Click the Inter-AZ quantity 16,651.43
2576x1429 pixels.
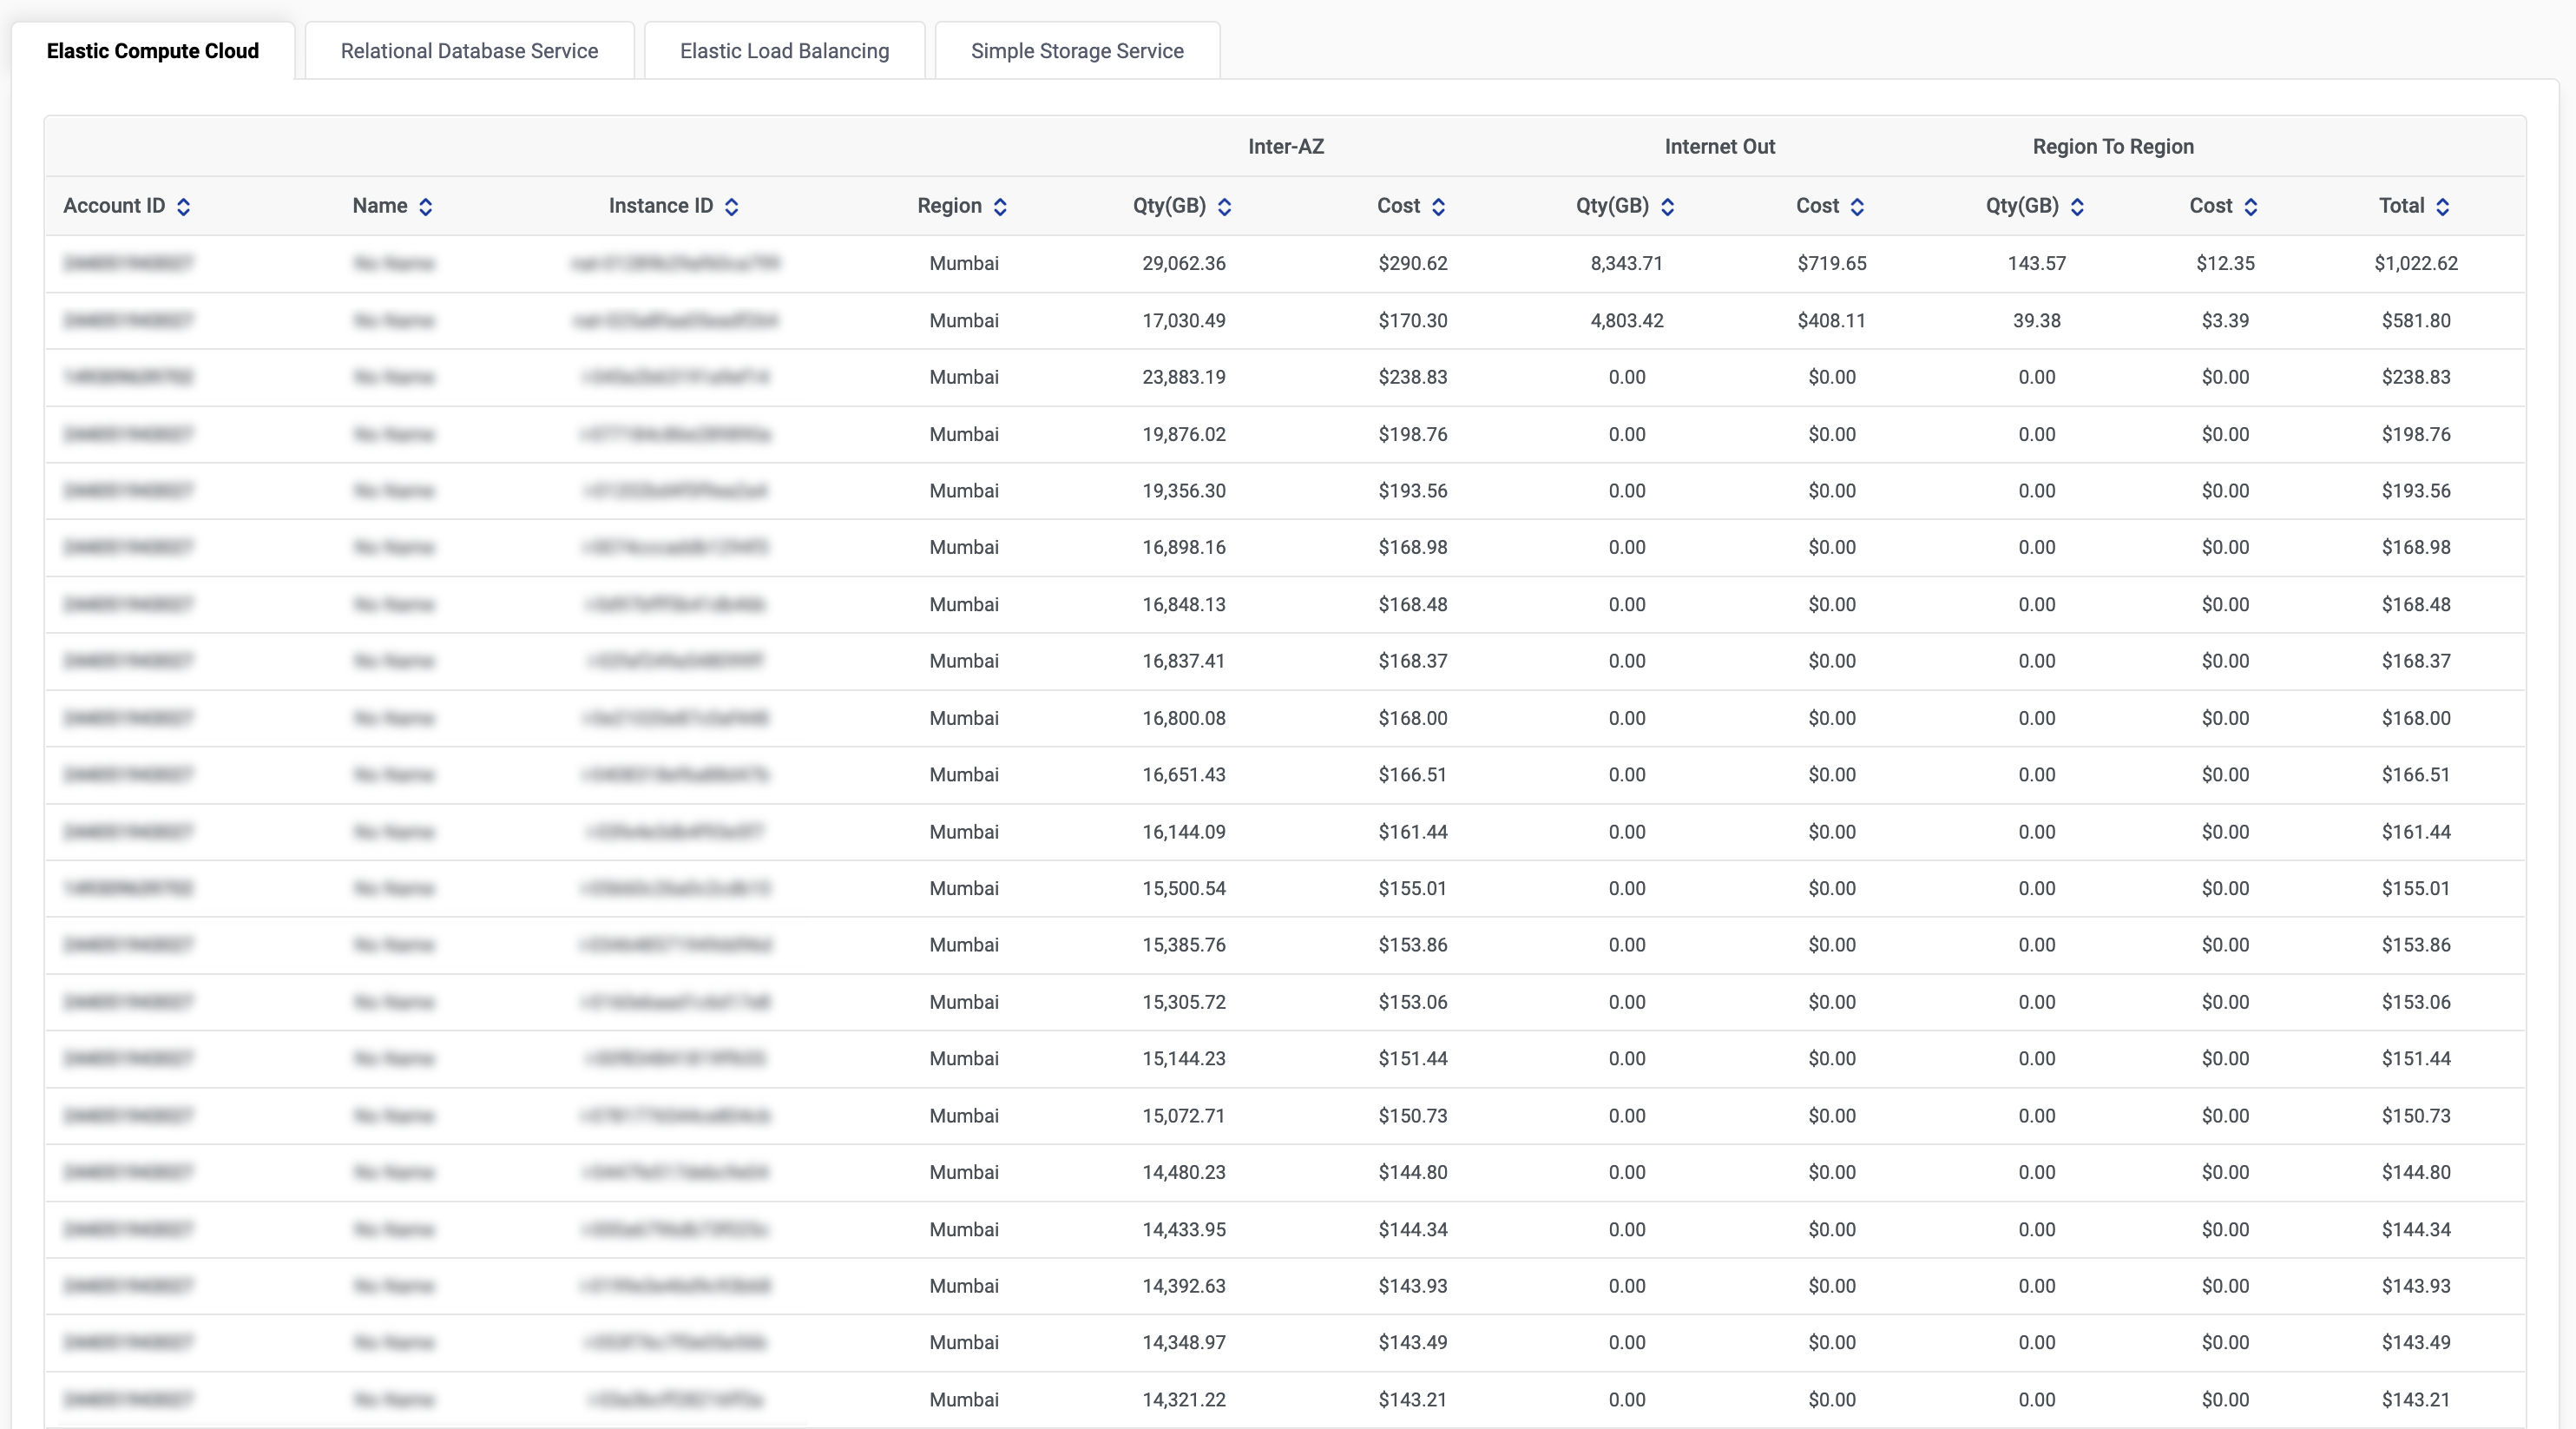[x=1184, y=775]
